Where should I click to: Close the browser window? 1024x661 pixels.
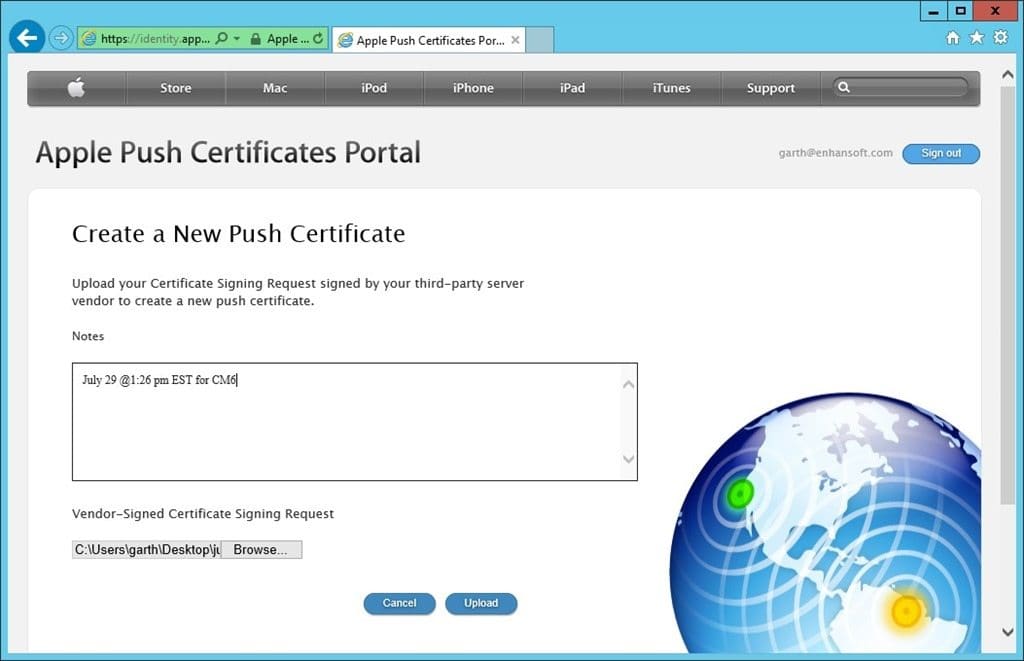point(995,11)
